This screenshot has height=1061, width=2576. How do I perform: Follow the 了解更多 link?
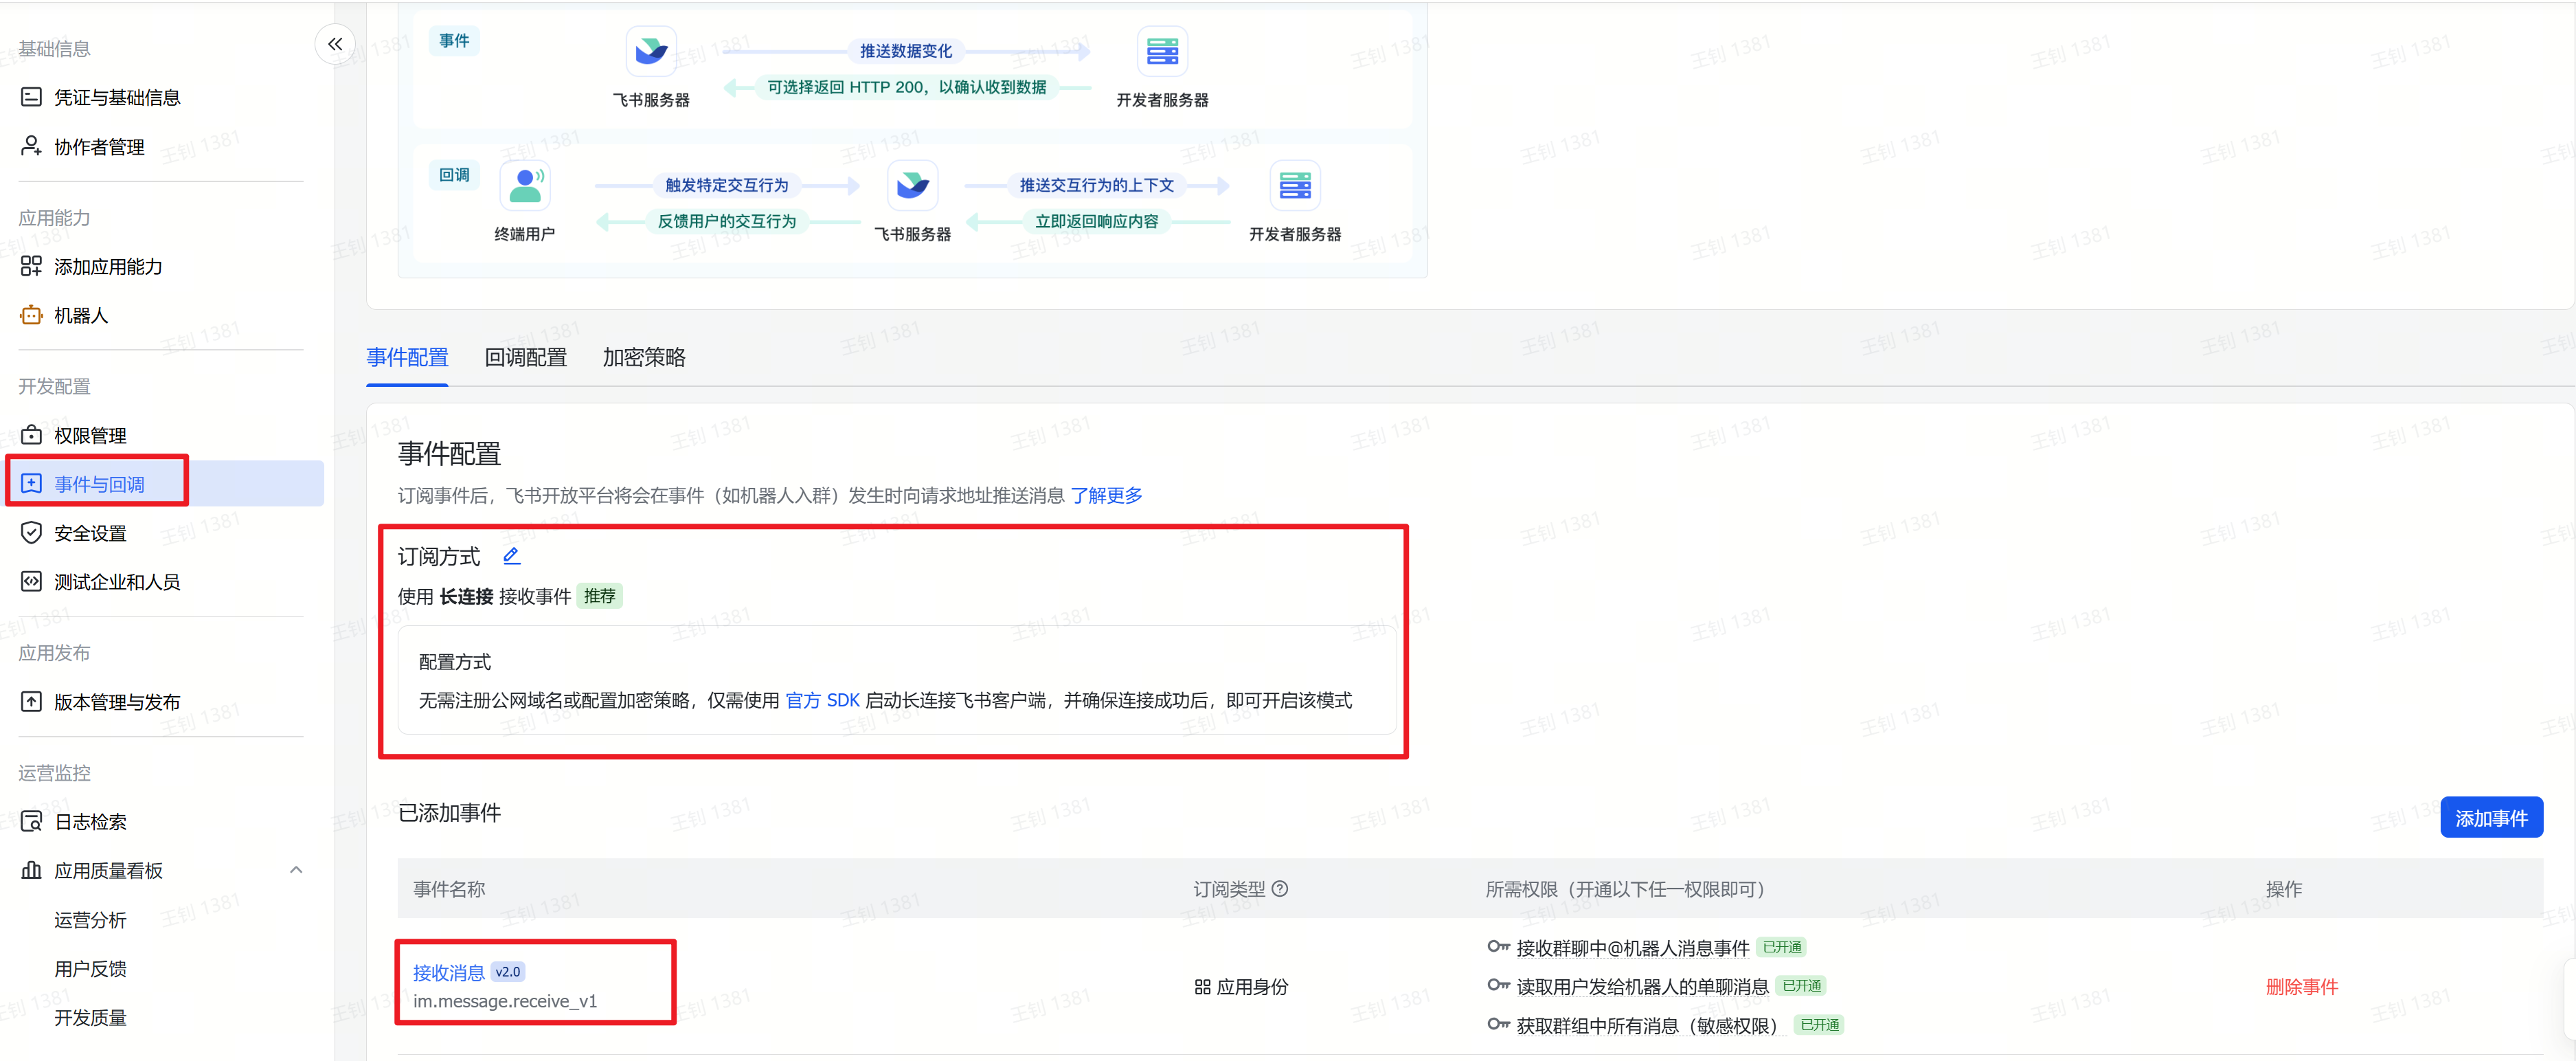[1106, 495]
